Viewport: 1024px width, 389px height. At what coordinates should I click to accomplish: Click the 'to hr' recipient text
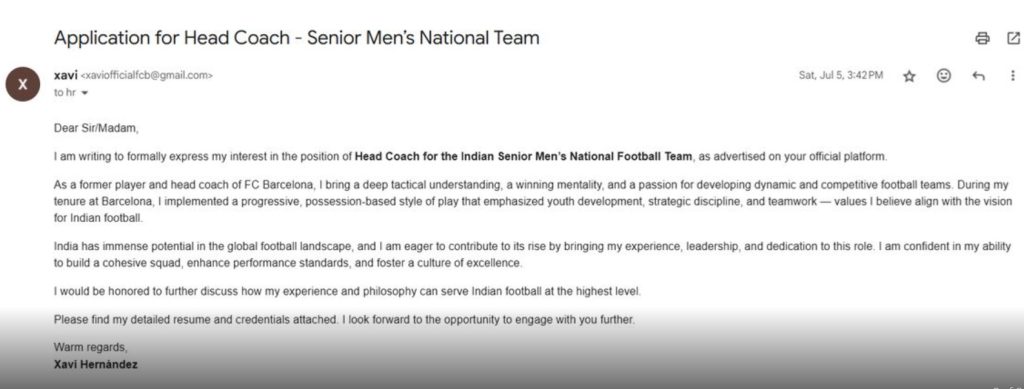click(x=65, y=93)
